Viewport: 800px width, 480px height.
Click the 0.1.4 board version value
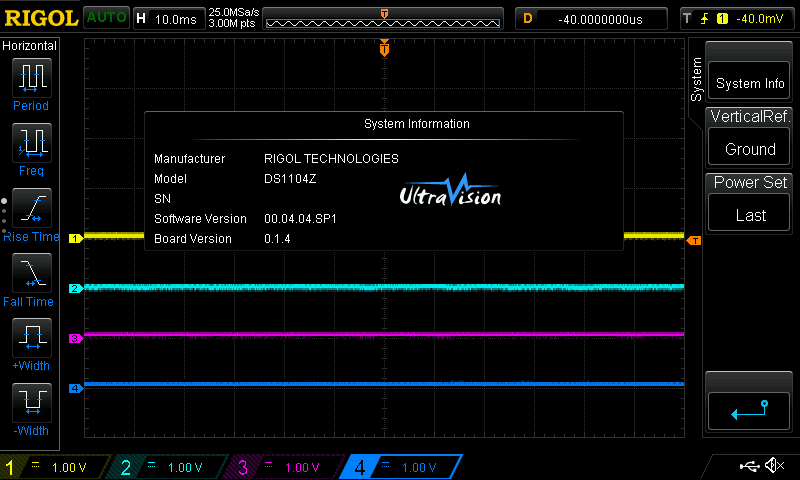tap(277, 239)
